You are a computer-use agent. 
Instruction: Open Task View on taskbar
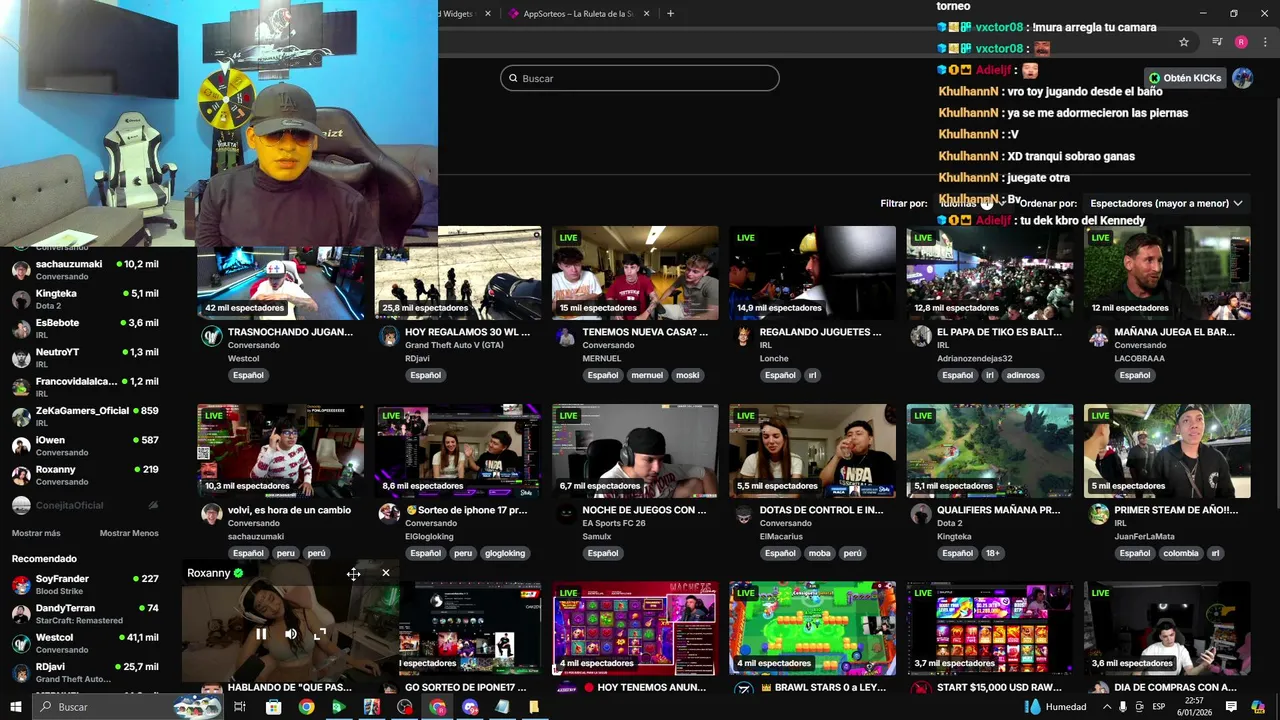[x=240, y=707]
